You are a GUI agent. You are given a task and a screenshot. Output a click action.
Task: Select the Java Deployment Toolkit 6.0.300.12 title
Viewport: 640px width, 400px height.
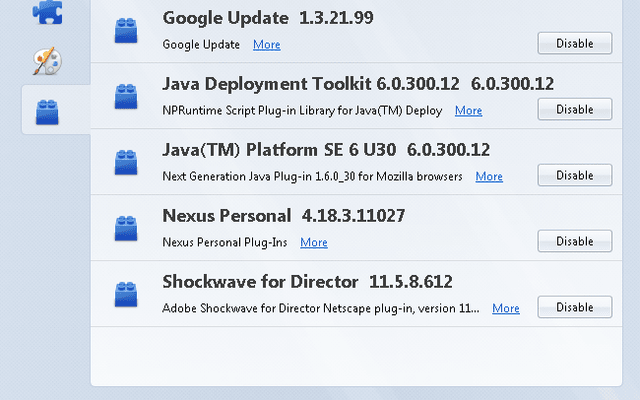click(358, 84)
